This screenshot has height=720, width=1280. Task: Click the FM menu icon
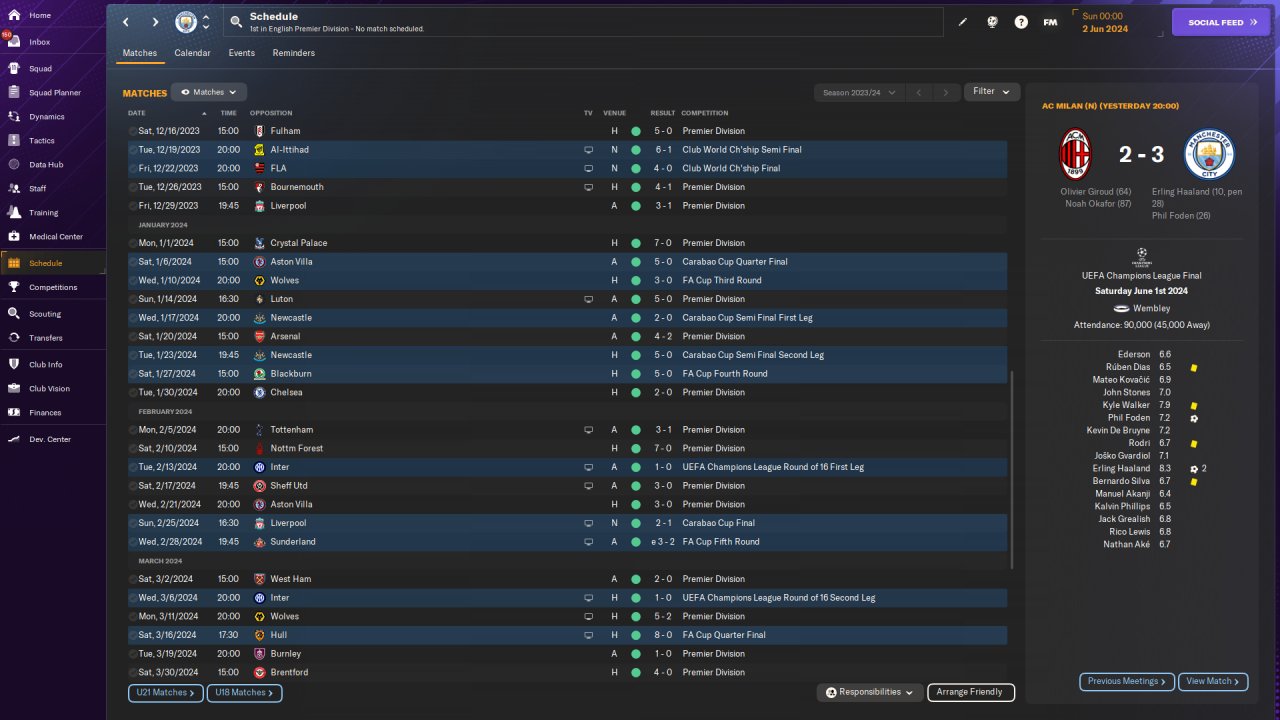[1050, 22]
